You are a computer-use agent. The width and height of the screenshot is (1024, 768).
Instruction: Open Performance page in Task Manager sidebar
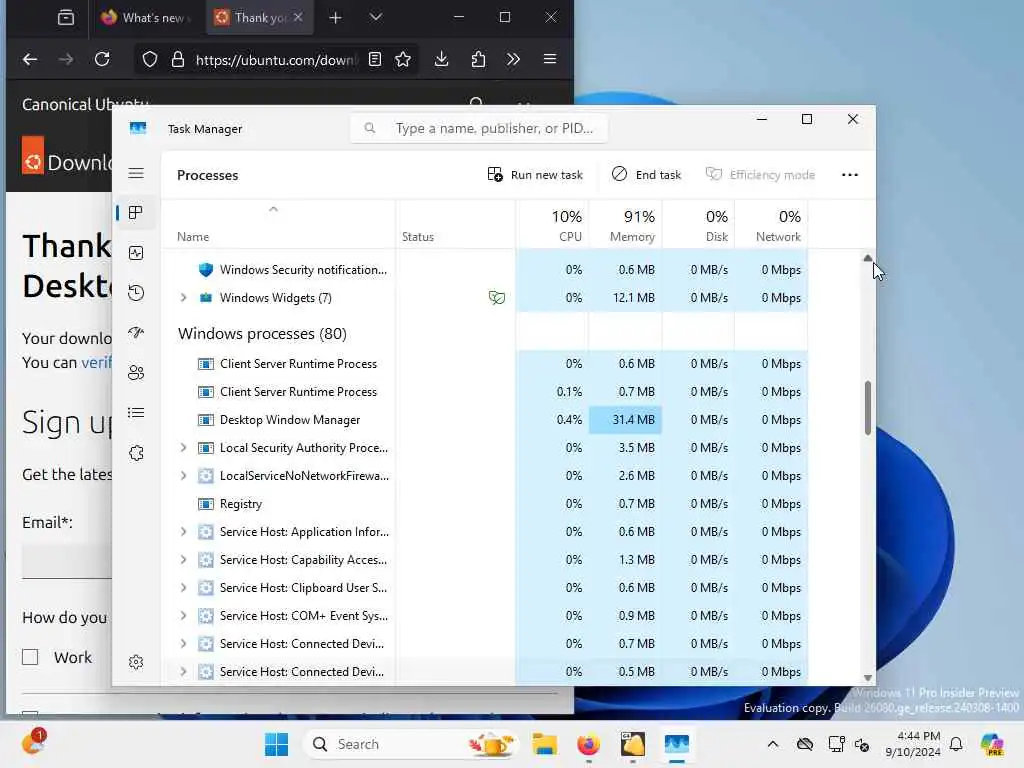[136, 253]
